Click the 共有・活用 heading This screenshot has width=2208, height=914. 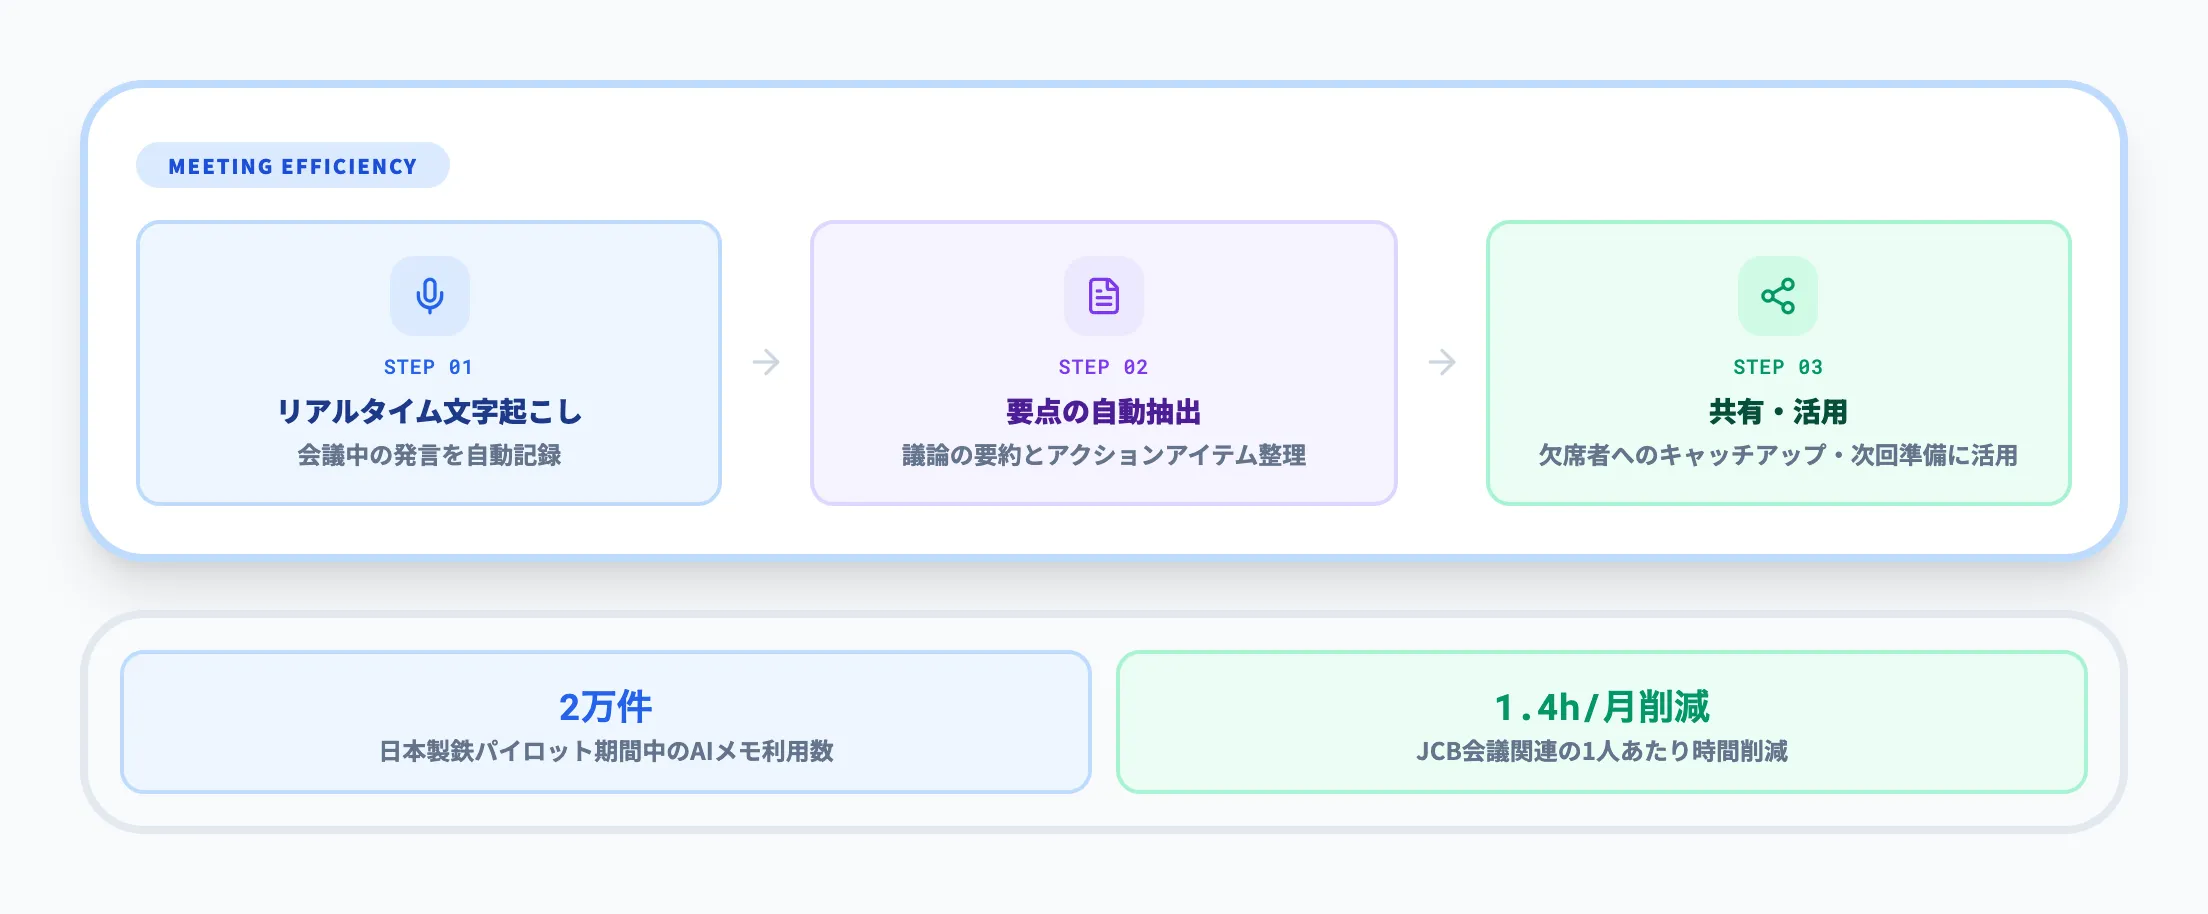1776,410
